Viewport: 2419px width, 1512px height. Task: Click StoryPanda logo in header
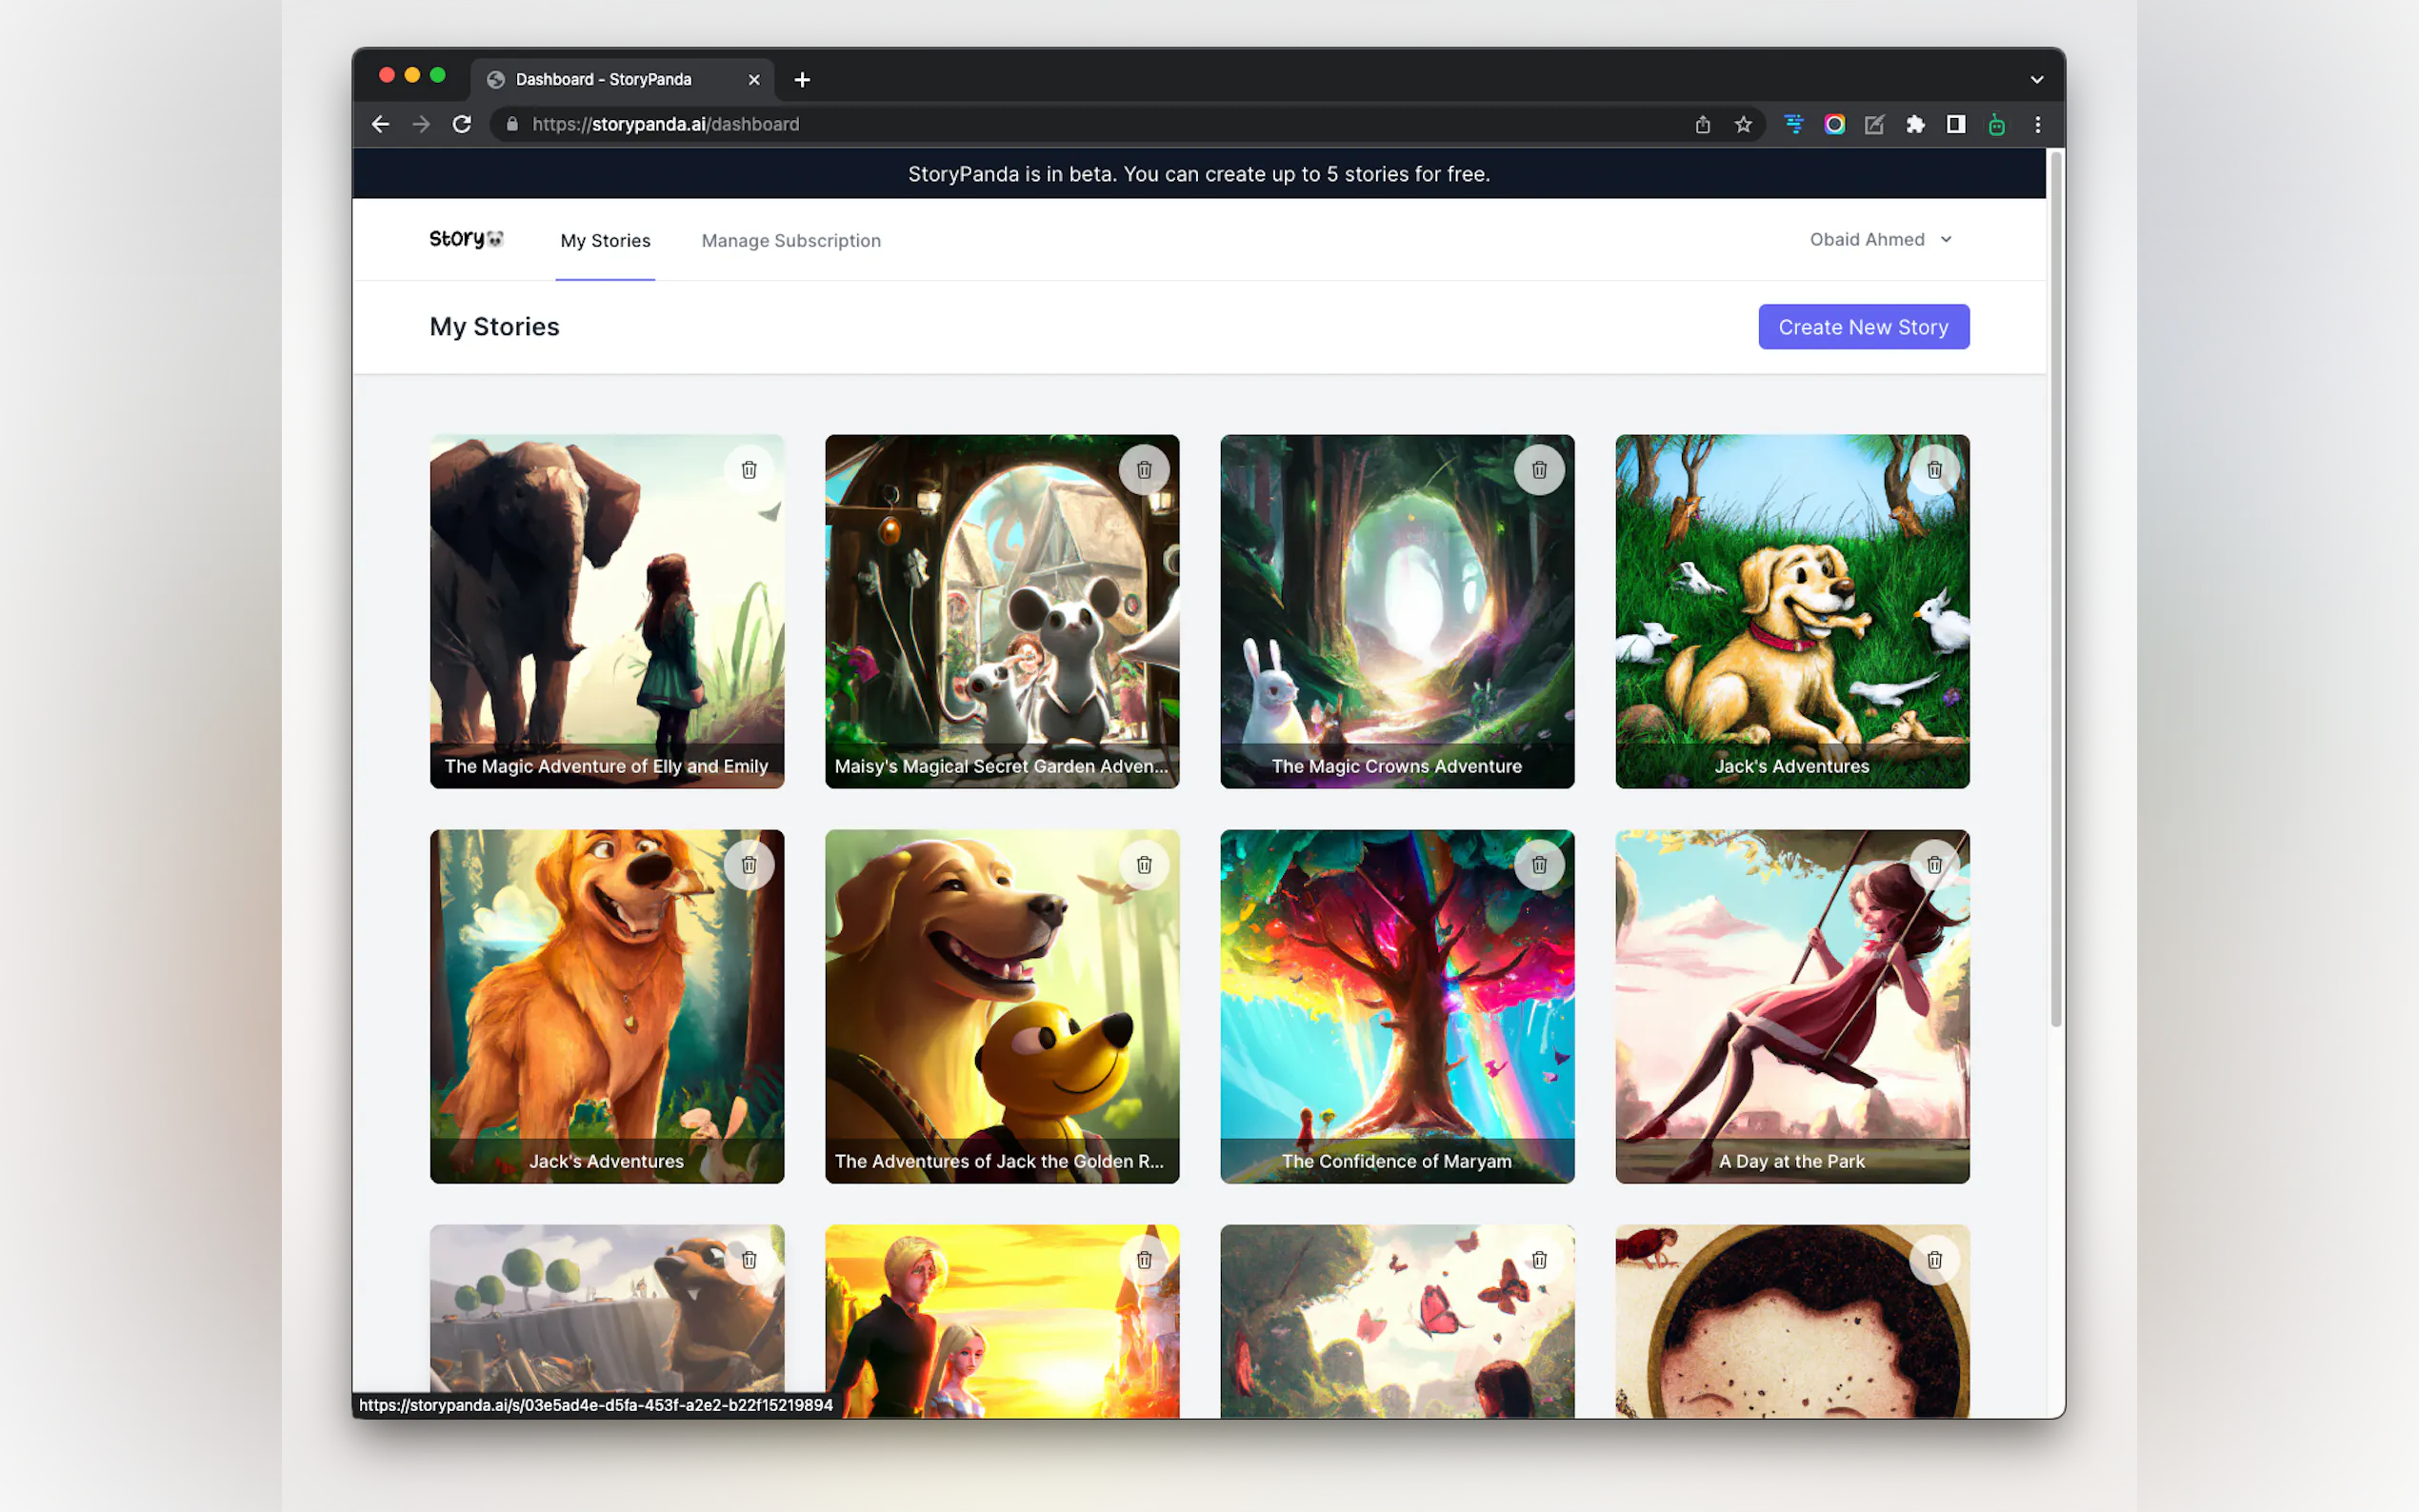pos(466,239)
